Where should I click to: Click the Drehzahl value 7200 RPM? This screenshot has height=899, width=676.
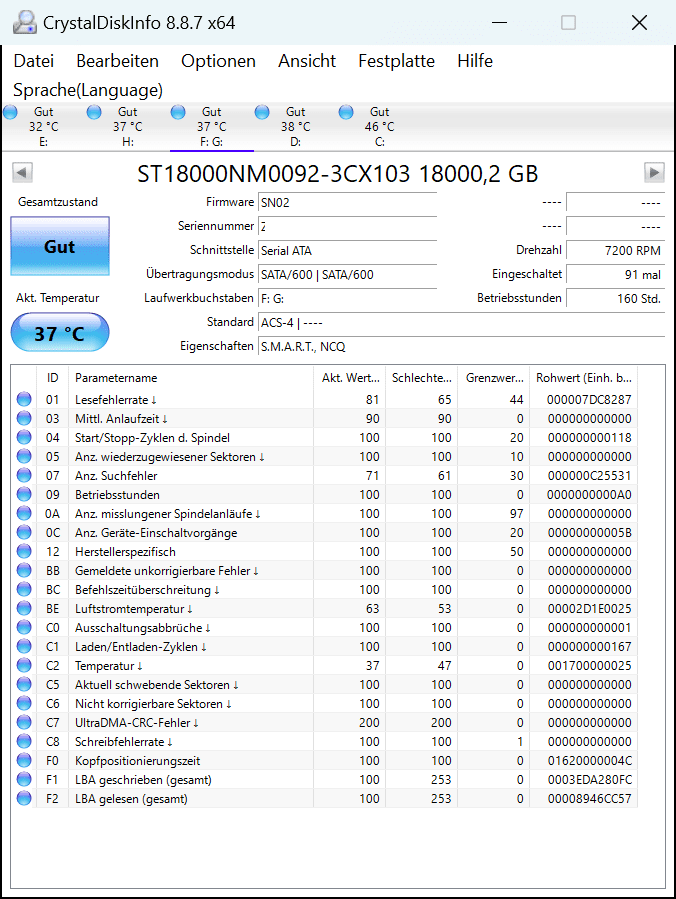coord(615,251)
